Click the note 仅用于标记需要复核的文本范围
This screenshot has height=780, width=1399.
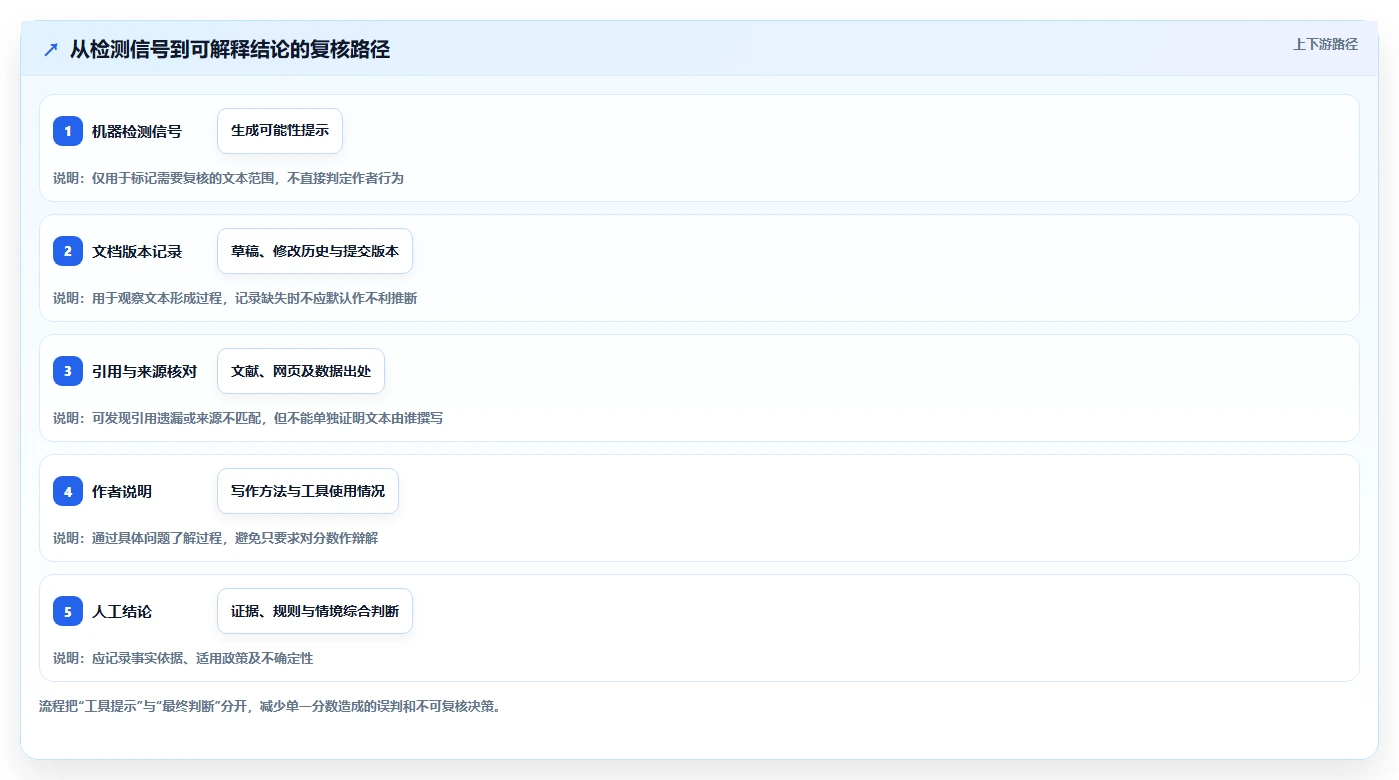pos(182,178)
